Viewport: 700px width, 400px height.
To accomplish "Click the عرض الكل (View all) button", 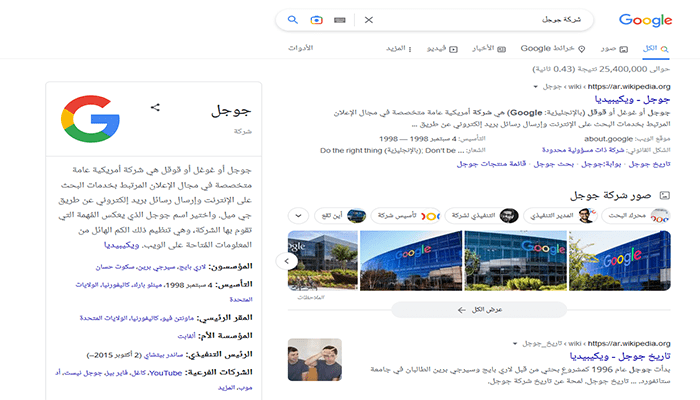I will click(479, 309).
